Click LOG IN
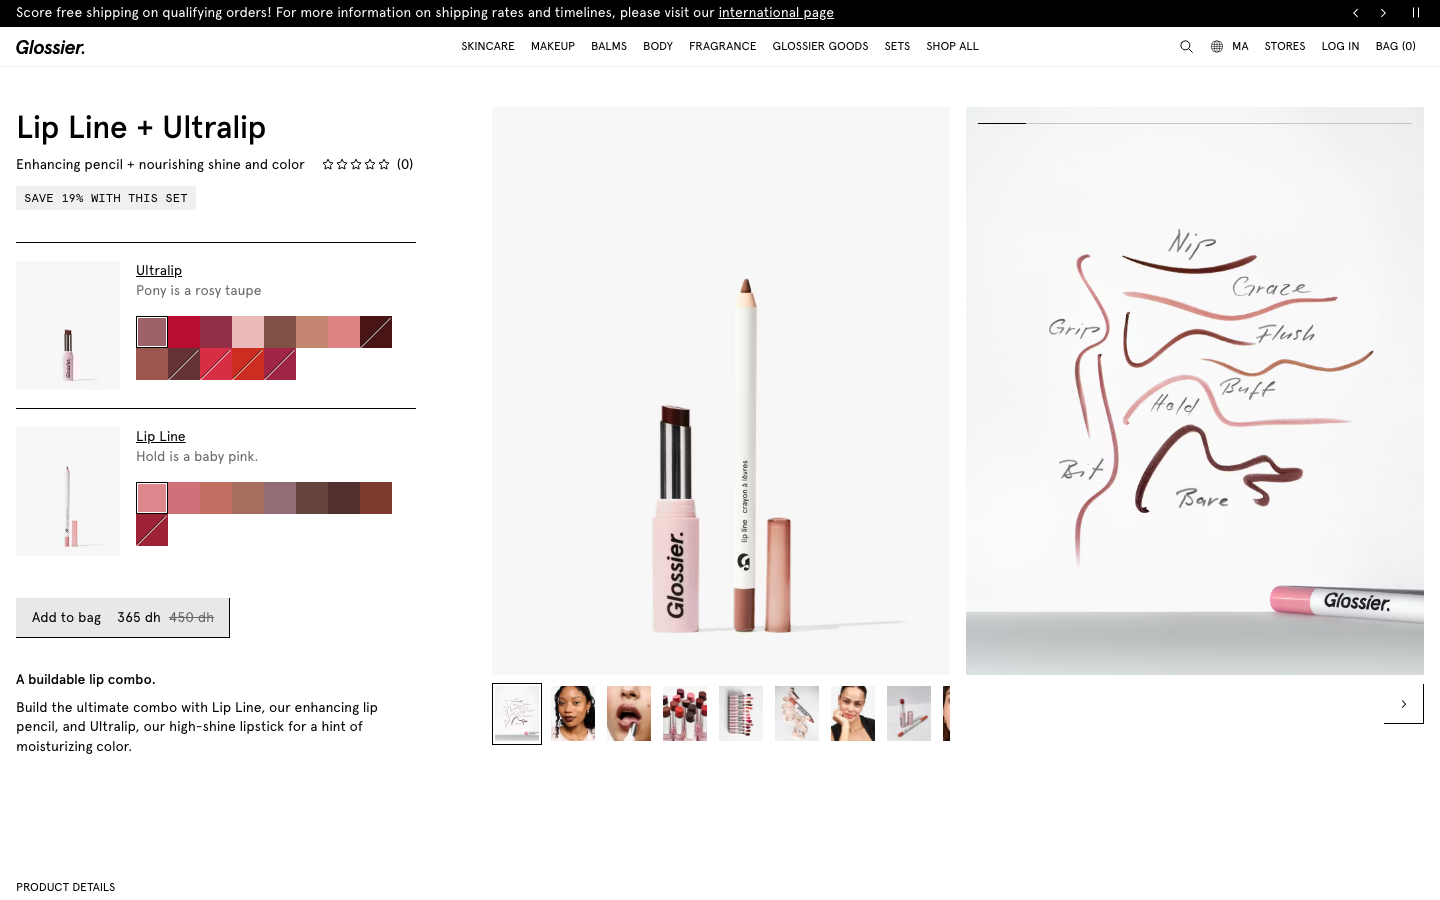The height and width of the screenshot is (900, 1440). click(x=1340, y=46)
